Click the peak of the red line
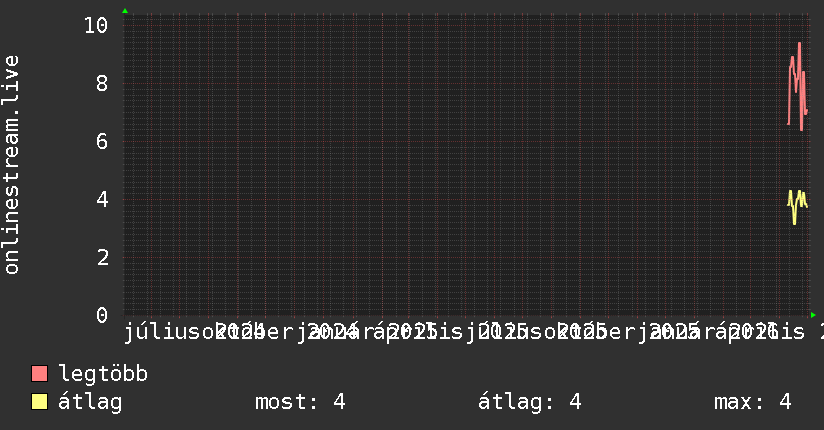Screen dimensions: 824x430 click(800, 44)
